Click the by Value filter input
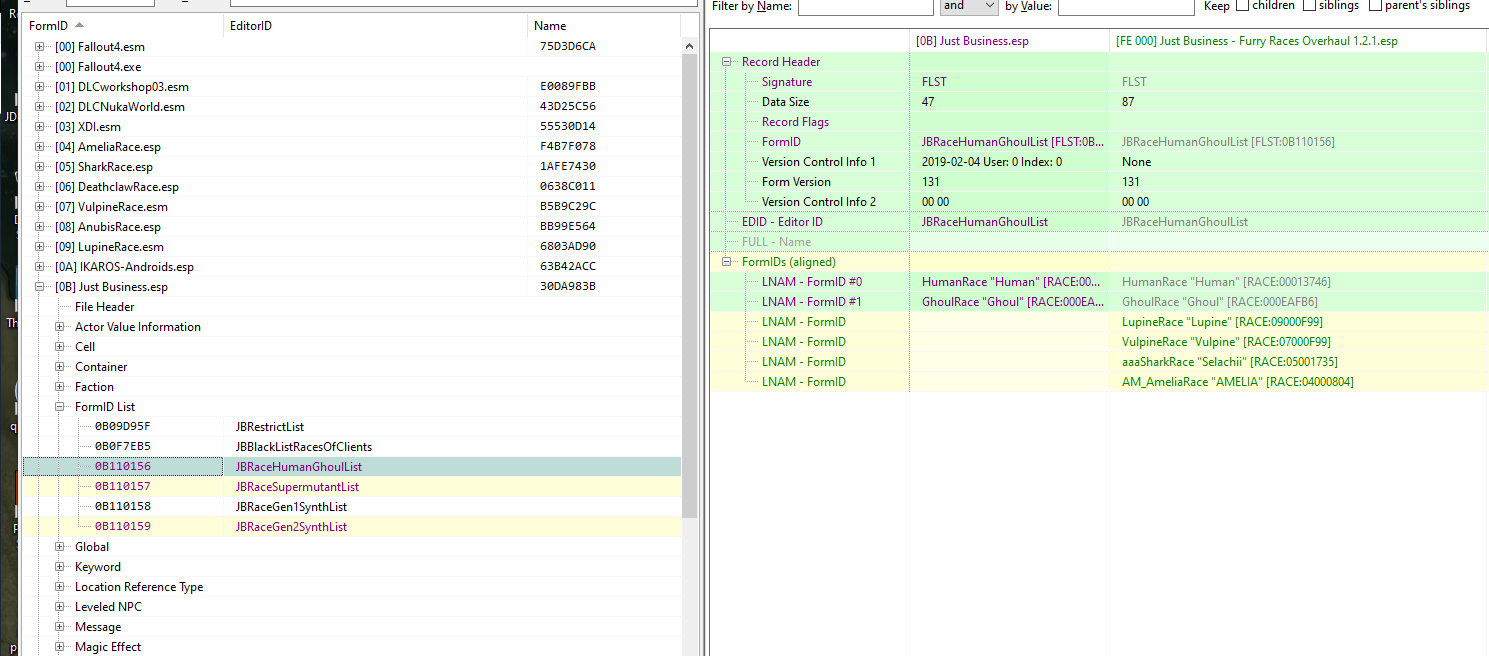Screen dimensions: 1489x656 (x=1126, y=6)
